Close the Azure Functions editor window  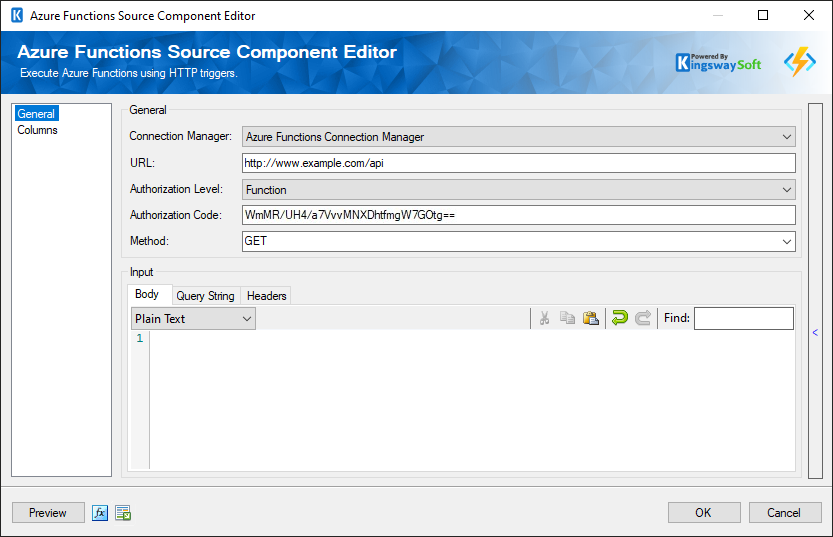point(809,15)
